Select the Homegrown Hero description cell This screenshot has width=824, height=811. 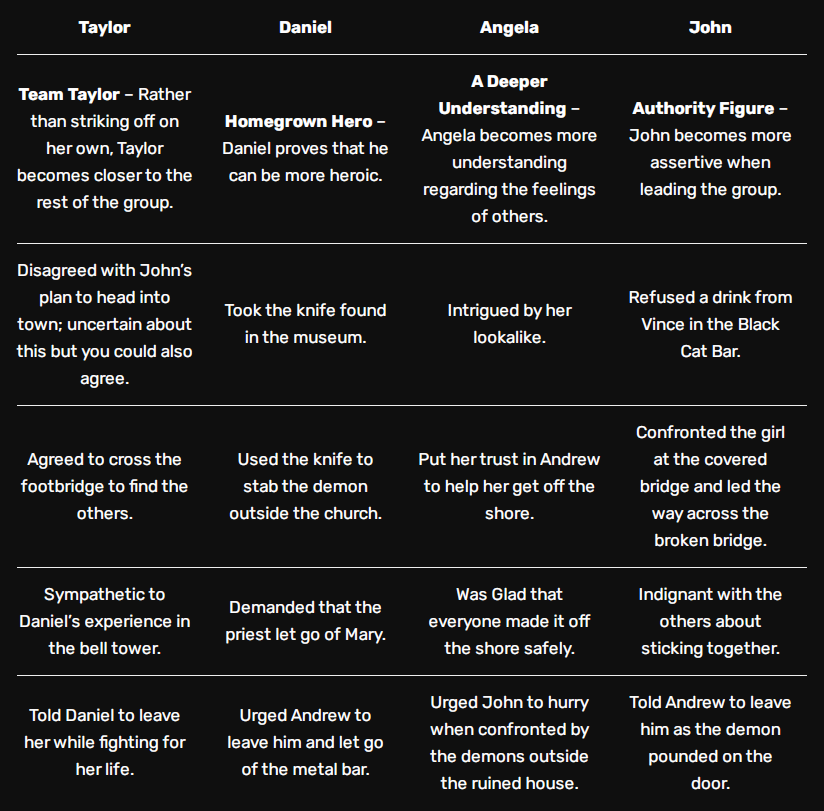305,148
